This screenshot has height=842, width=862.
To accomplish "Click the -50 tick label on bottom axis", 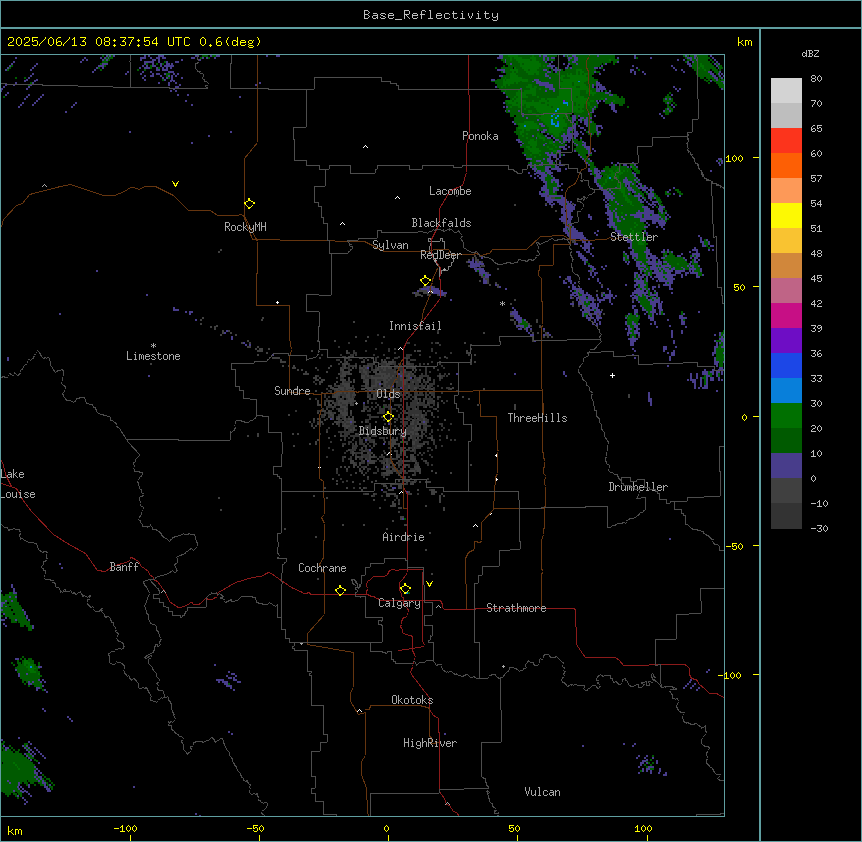I will [255, 828].
